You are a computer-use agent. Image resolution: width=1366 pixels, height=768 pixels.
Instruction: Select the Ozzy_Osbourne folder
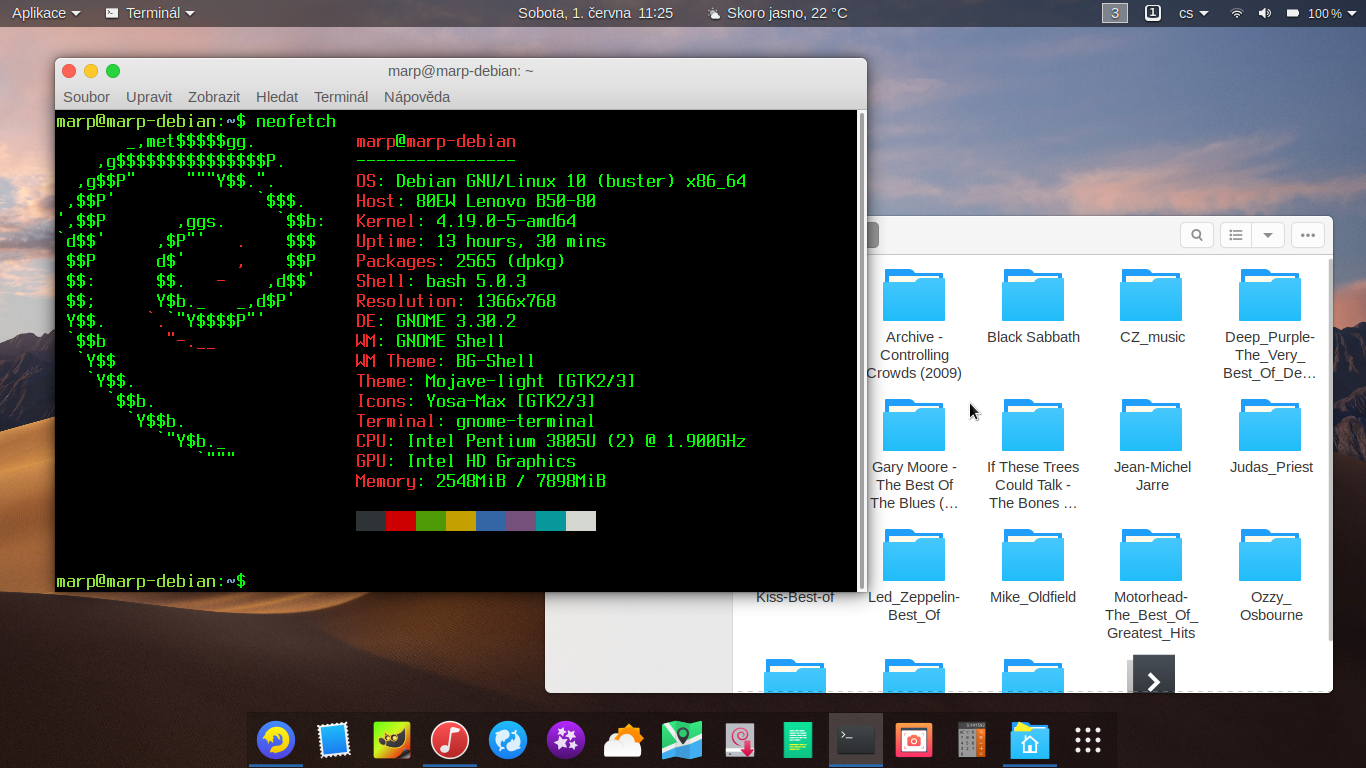tap(1271, 575)
